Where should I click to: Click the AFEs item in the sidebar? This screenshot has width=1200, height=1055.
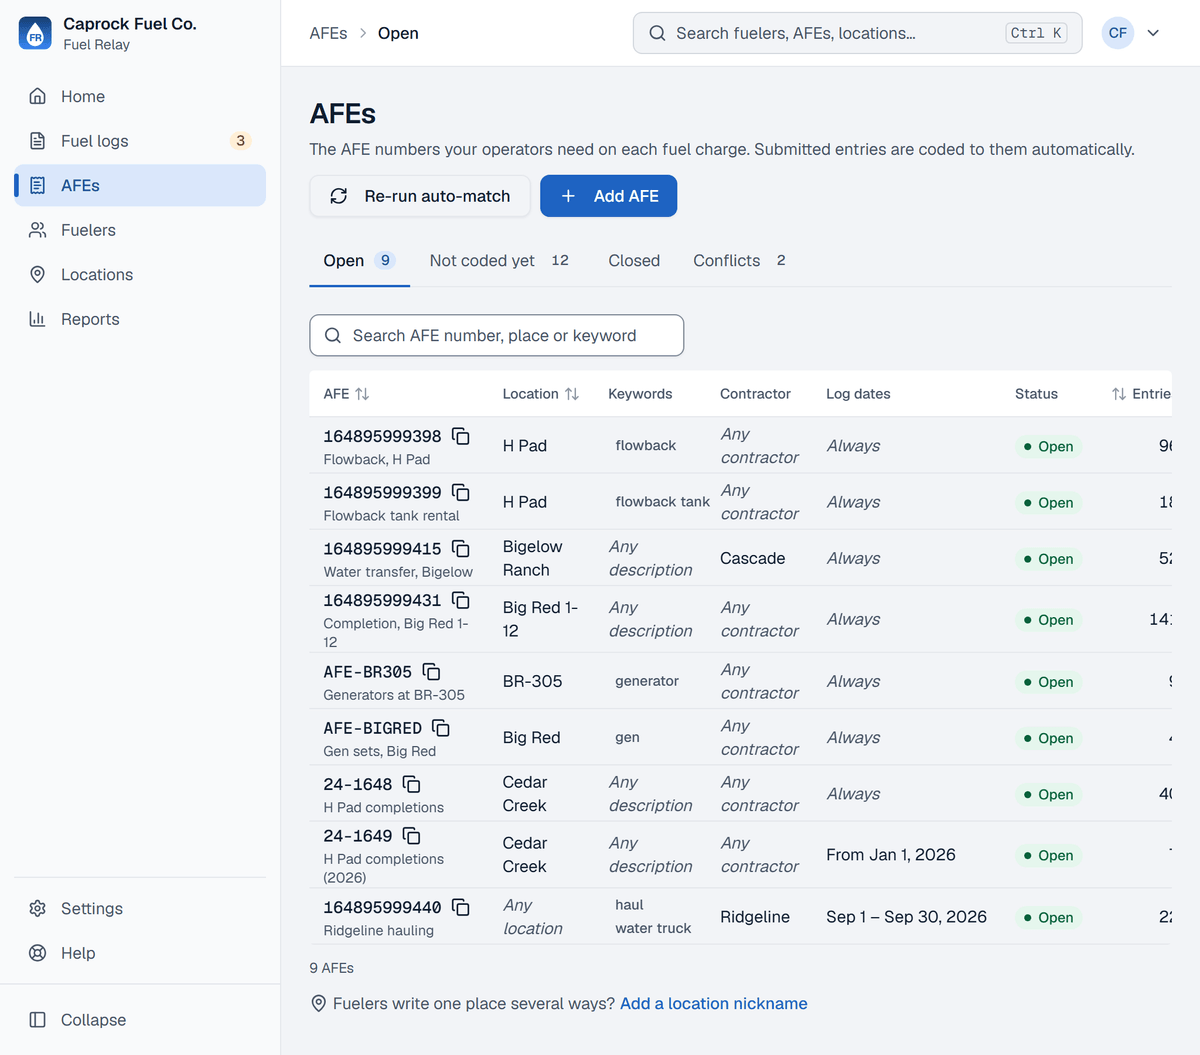(x=140, y=185)
